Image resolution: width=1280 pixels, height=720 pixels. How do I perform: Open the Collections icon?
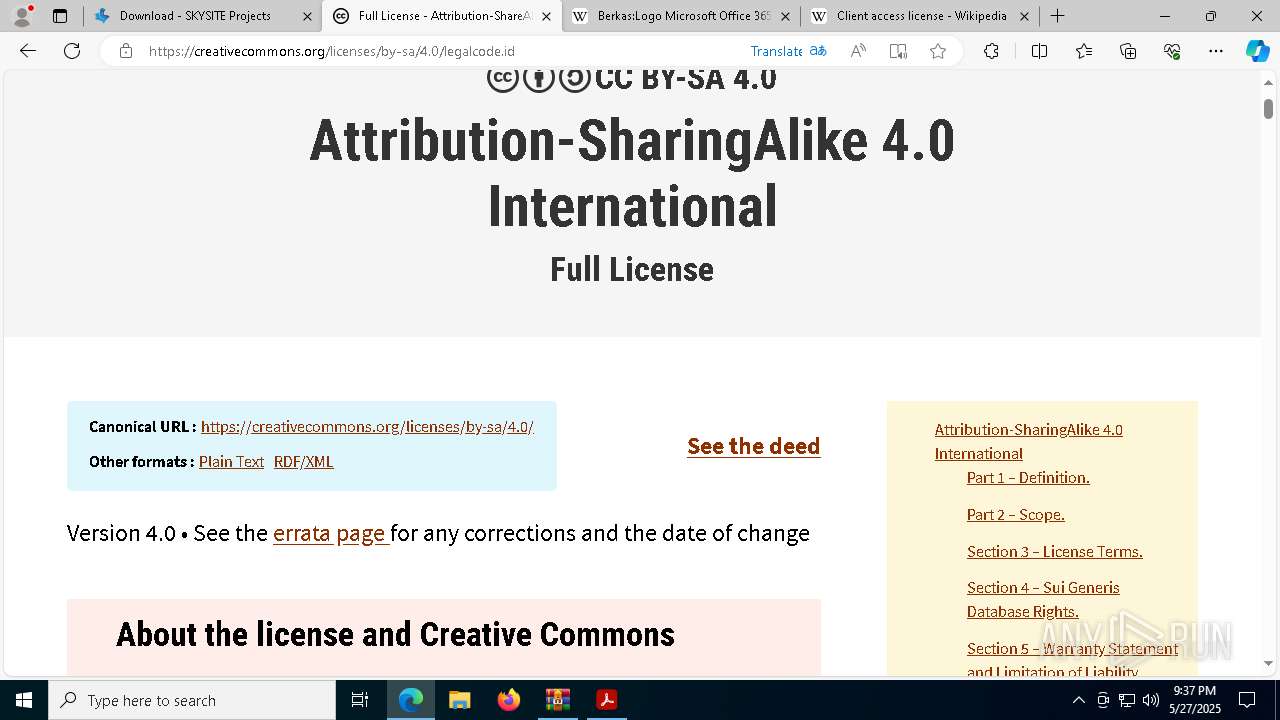pos(1128,51)
